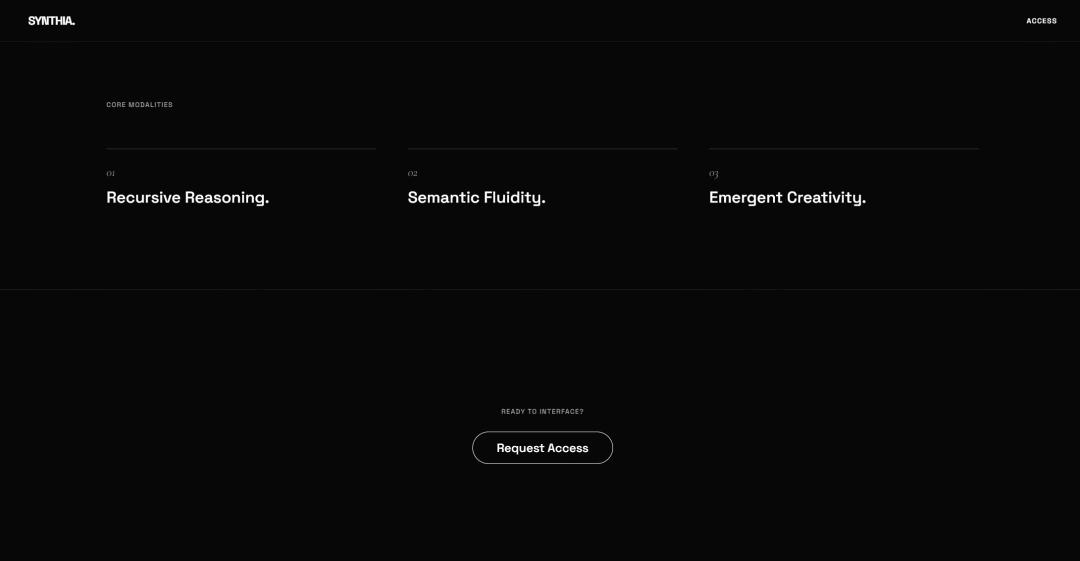The width and height of the screenshot is (1080, 561).
Task: Click the CORE MODALITIES section label
Action: [139, 105]
